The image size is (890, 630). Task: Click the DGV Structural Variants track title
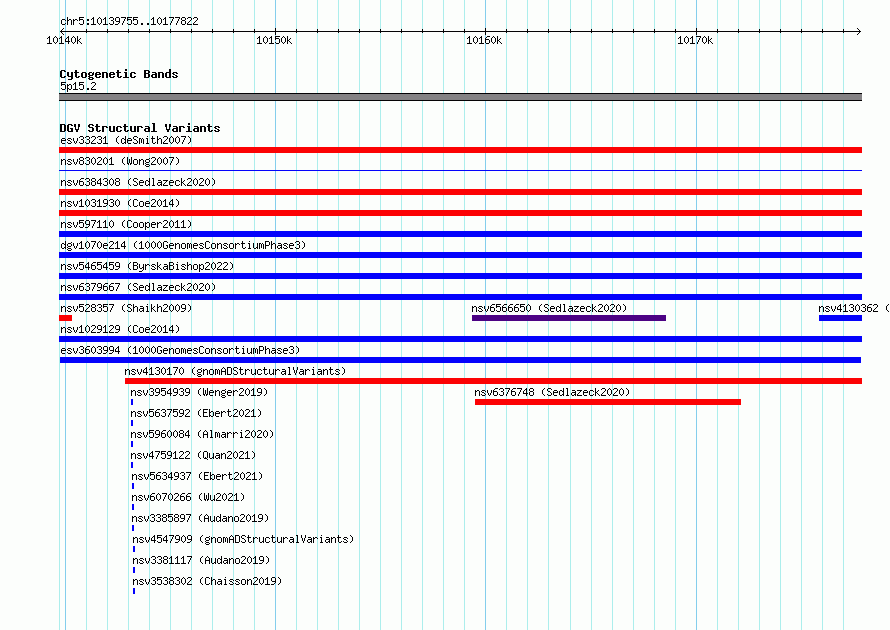pos(140,128)
